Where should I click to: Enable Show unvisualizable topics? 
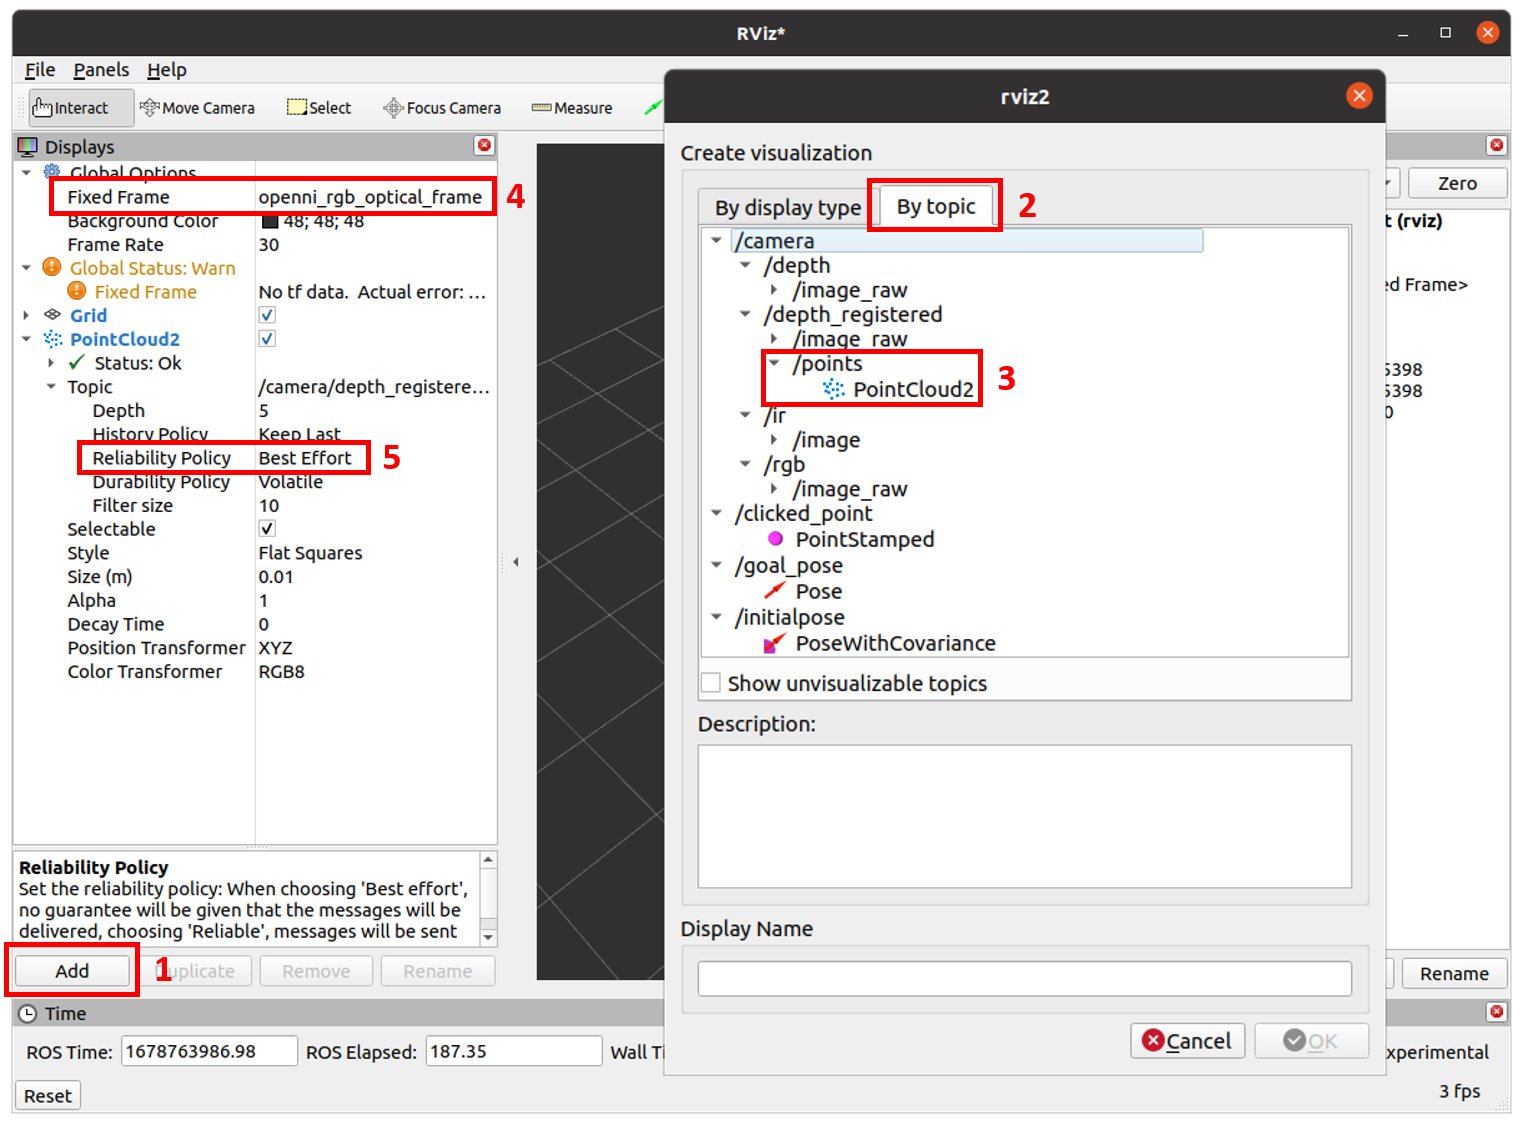click(711, 683)
